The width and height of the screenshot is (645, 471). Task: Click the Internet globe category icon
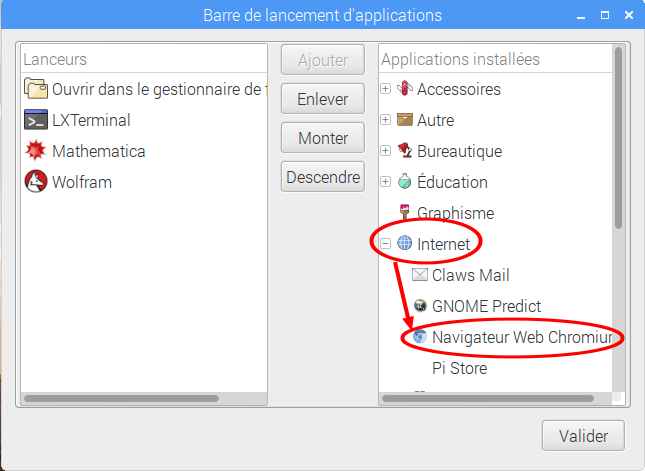point(404,243)
